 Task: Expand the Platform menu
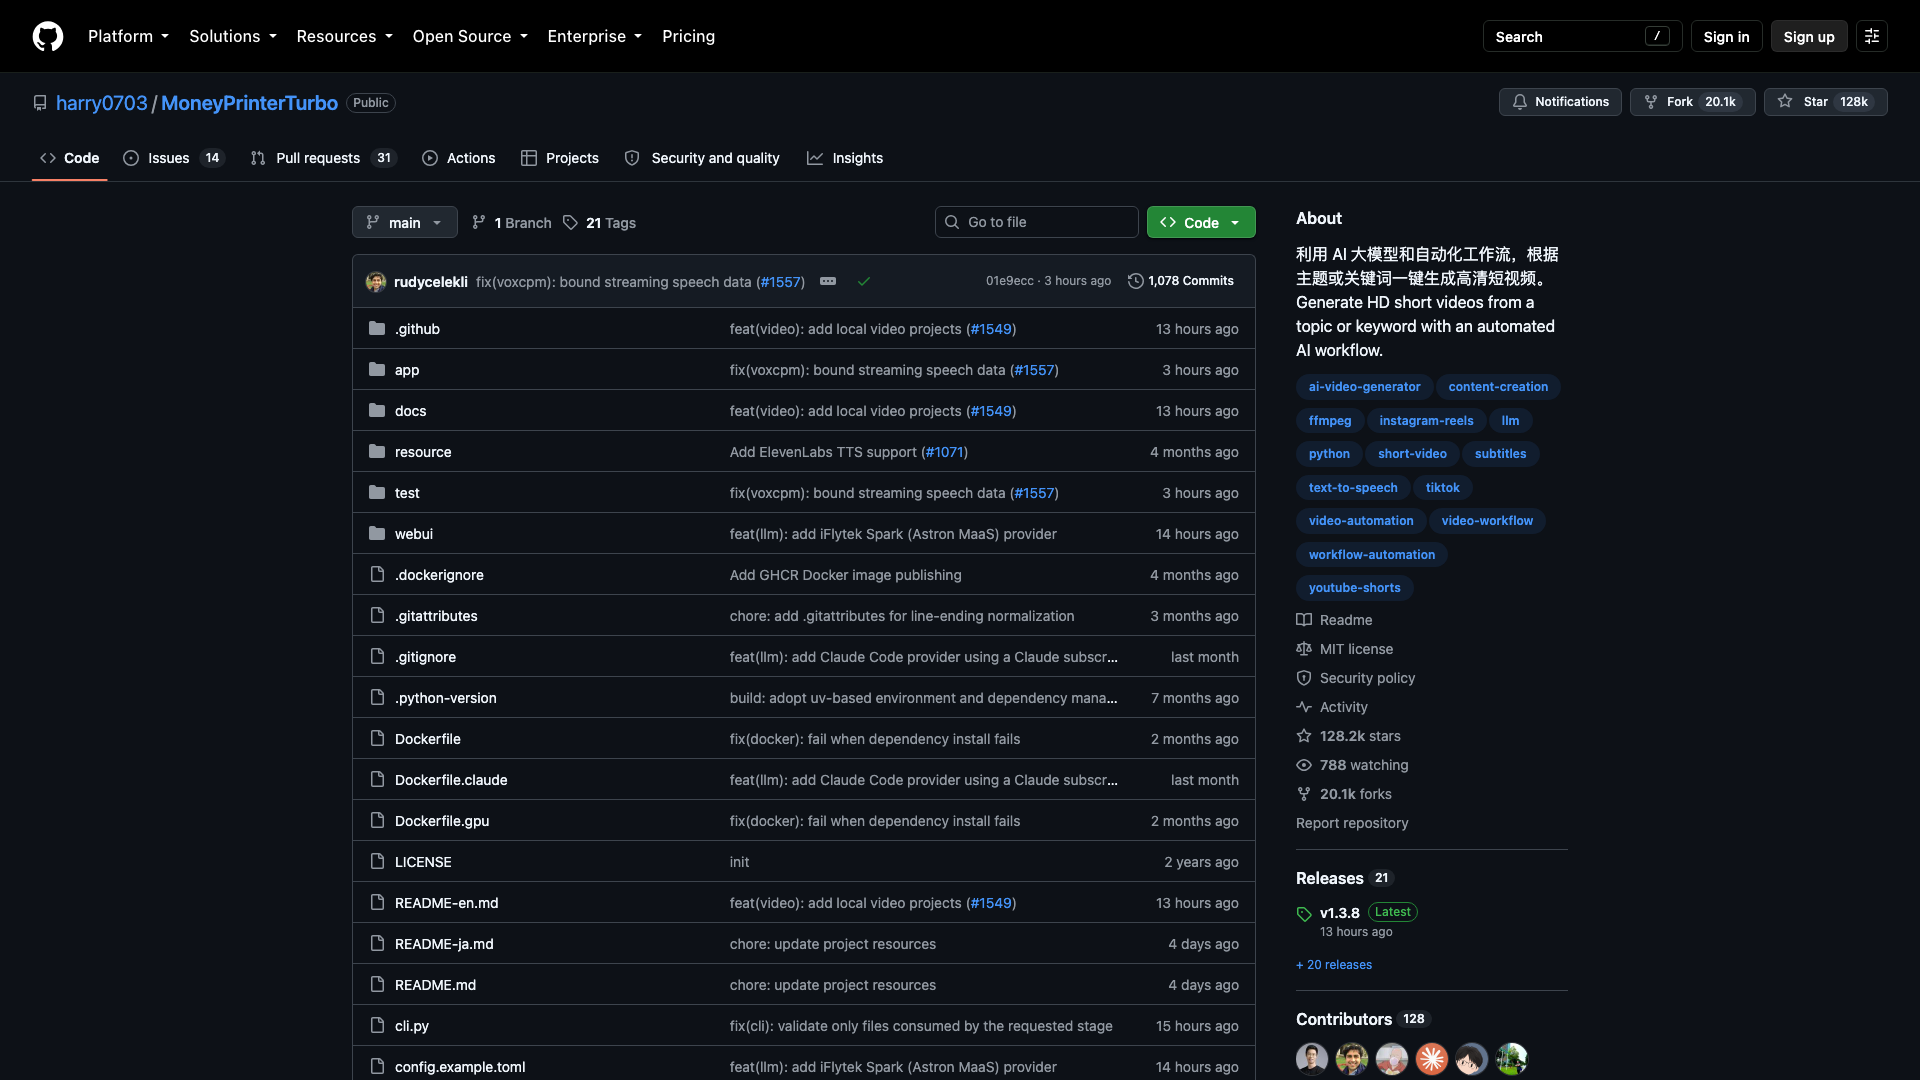pyautogui.click(x=128, y=36)
